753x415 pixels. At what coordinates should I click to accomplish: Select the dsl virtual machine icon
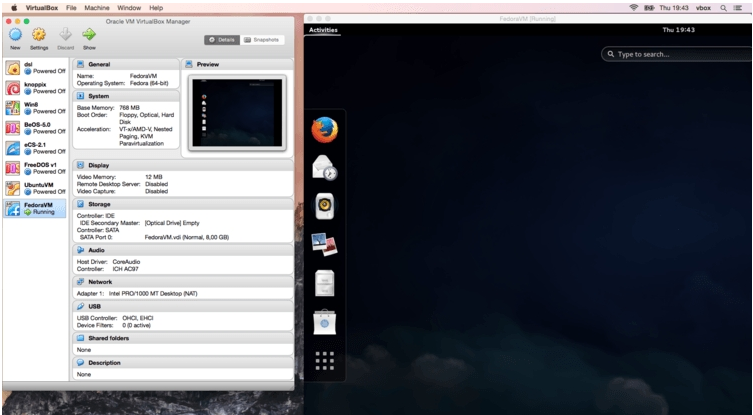(x=12, y=68)
